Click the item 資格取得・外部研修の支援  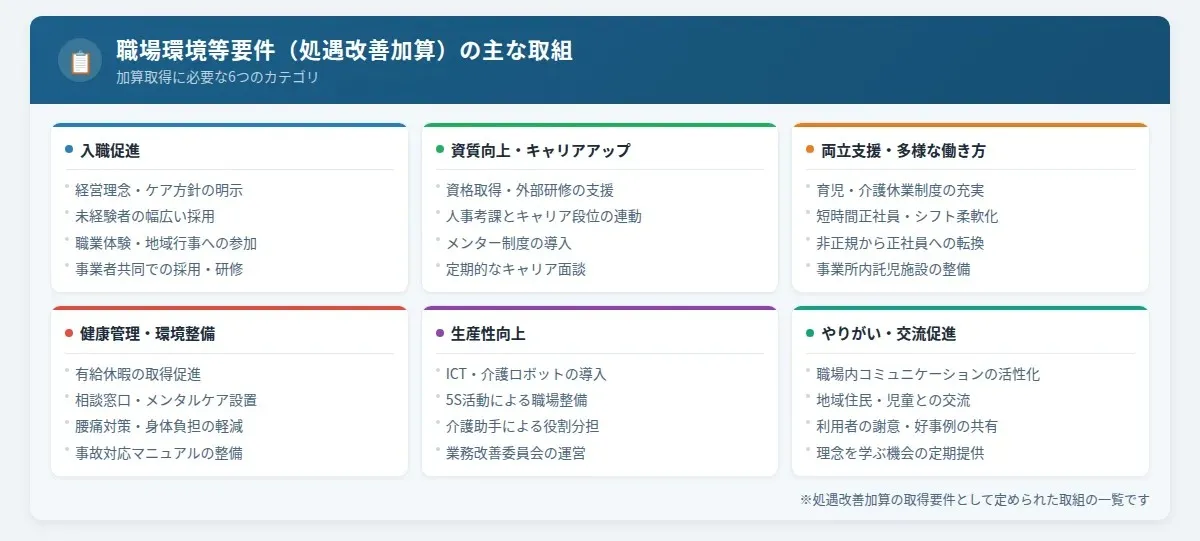click(530, 190)
